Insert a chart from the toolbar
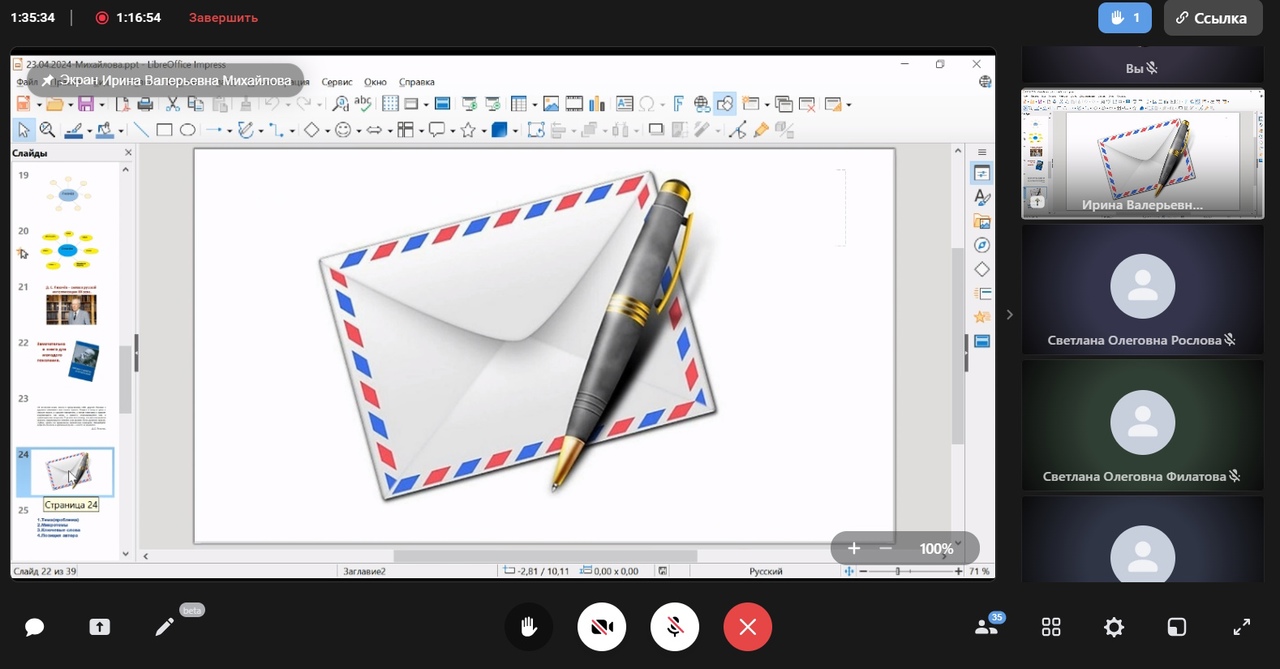 click(597, 104)
